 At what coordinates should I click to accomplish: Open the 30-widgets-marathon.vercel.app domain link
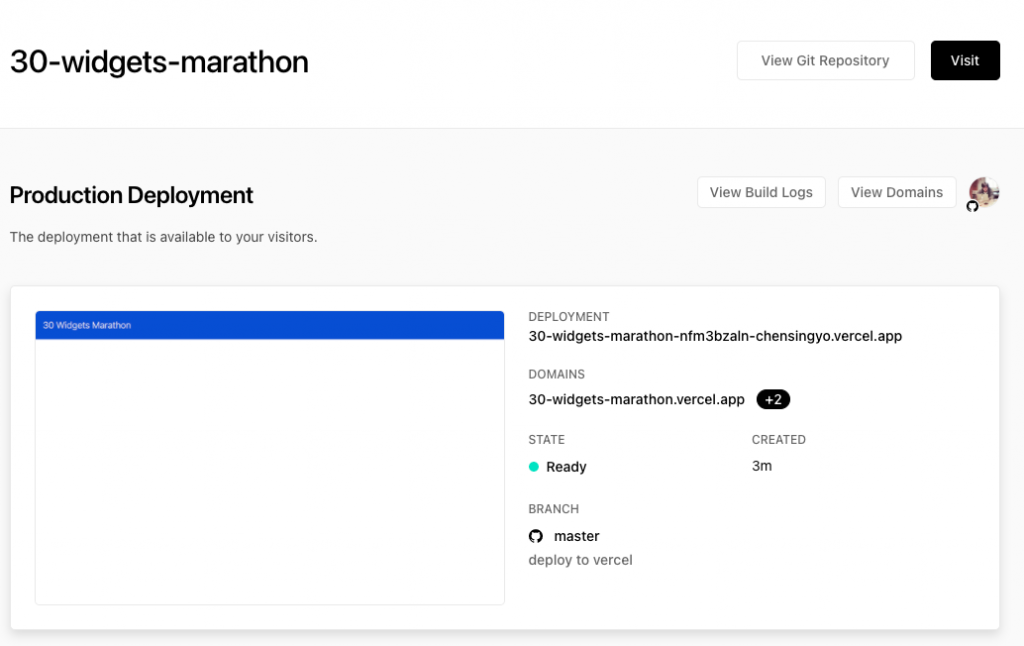tap(637, 399)
